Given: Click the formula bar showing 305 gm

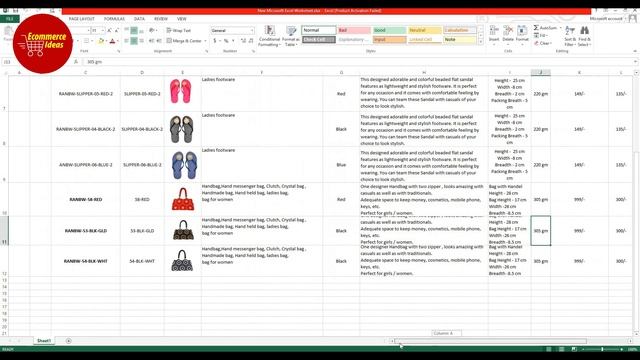Looking at the screenshot, I should pos(359,62).
